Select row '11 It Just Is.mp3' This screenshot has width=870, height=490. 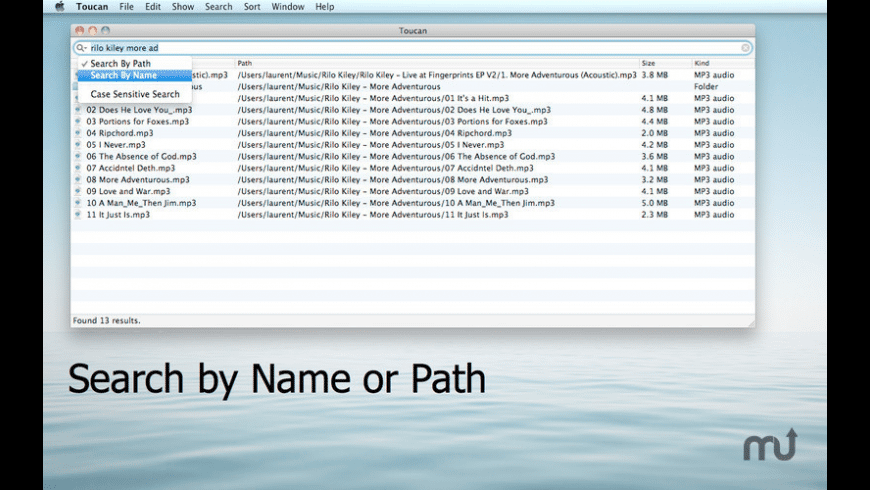click(413, 215)
